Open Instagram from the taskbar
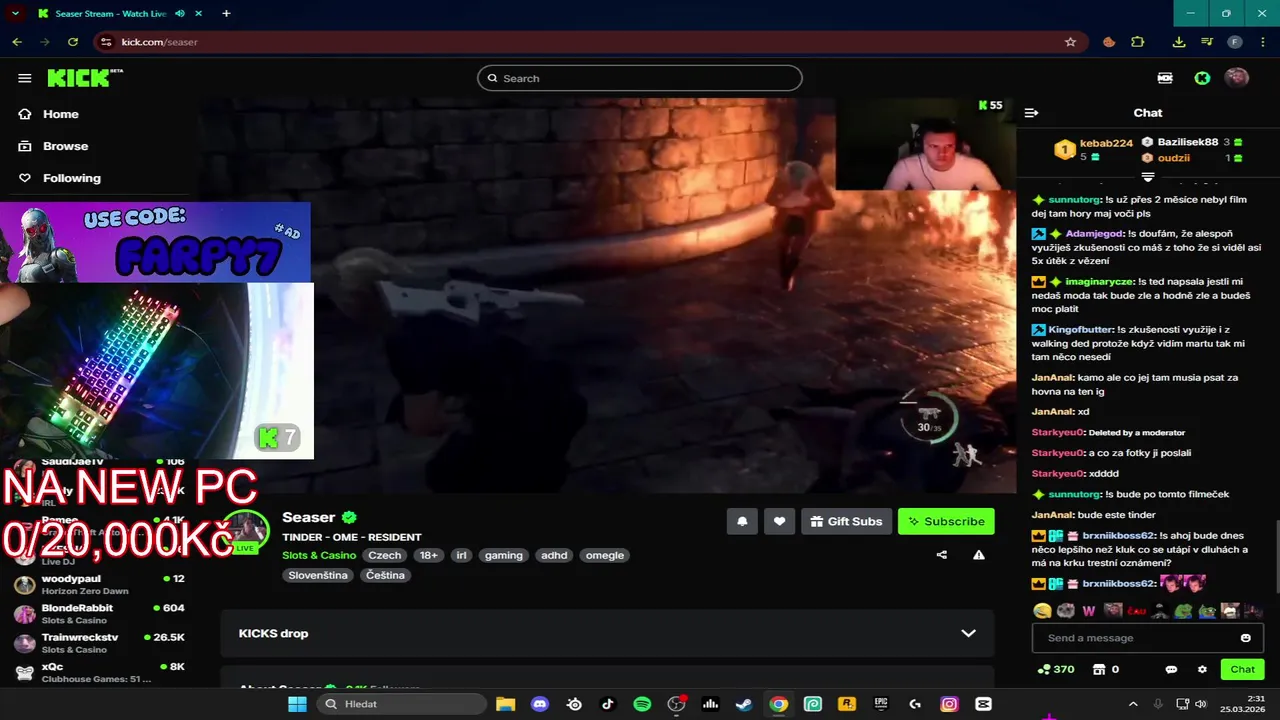Screen dimensions: 1280x720 coord(949,704)
